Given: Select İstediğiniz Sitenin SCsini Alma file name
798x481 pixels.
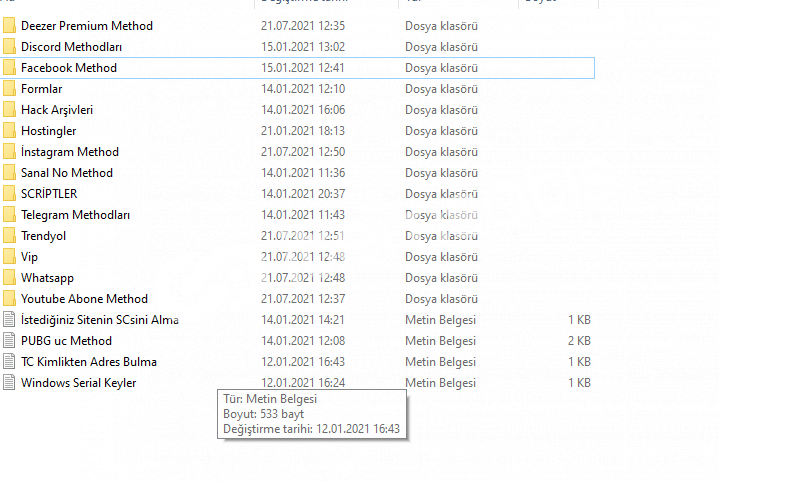Looking at the screenshot, I should [100, 320].
